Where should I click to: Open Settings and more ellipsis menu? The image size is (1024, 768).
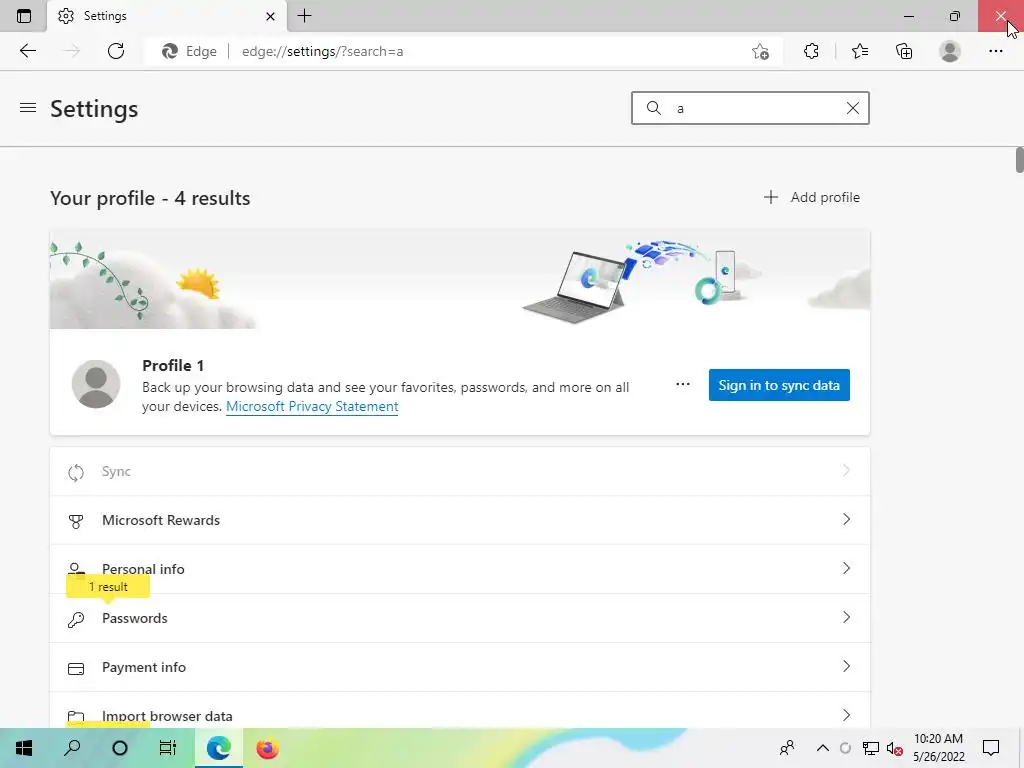995,51
